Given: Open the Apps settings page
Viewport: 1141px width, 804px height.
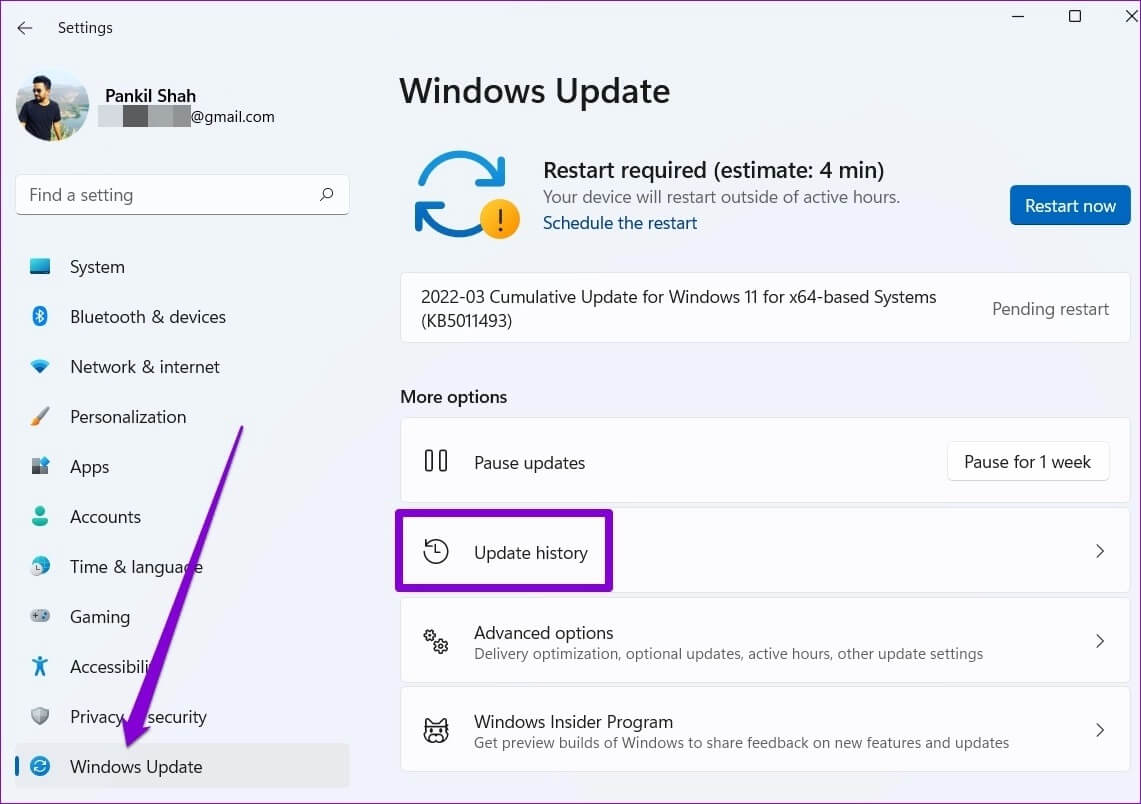Looking at the screenshot, I should point(182,467).
